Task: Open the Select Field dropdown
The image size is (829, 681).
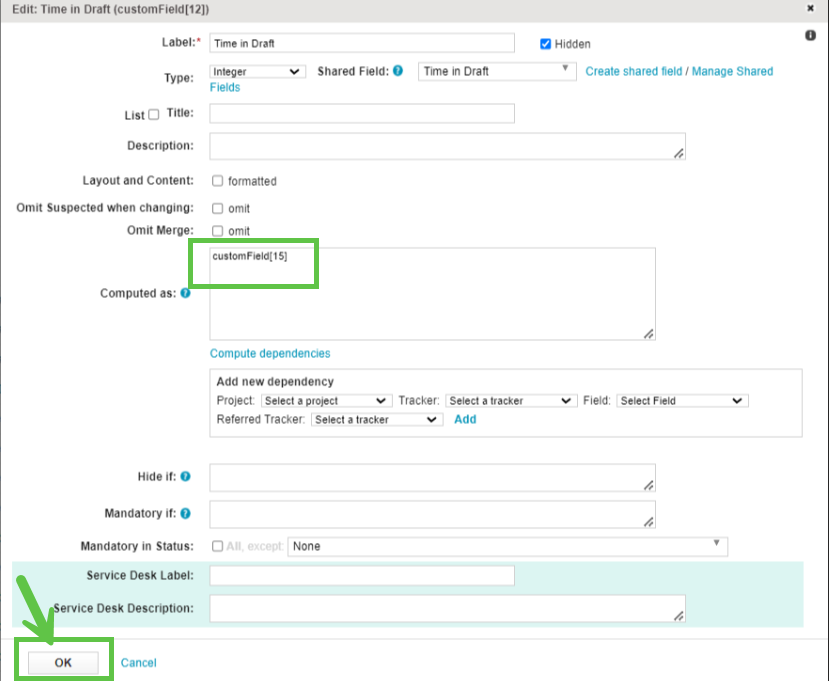Action: (x=682, y=400)
